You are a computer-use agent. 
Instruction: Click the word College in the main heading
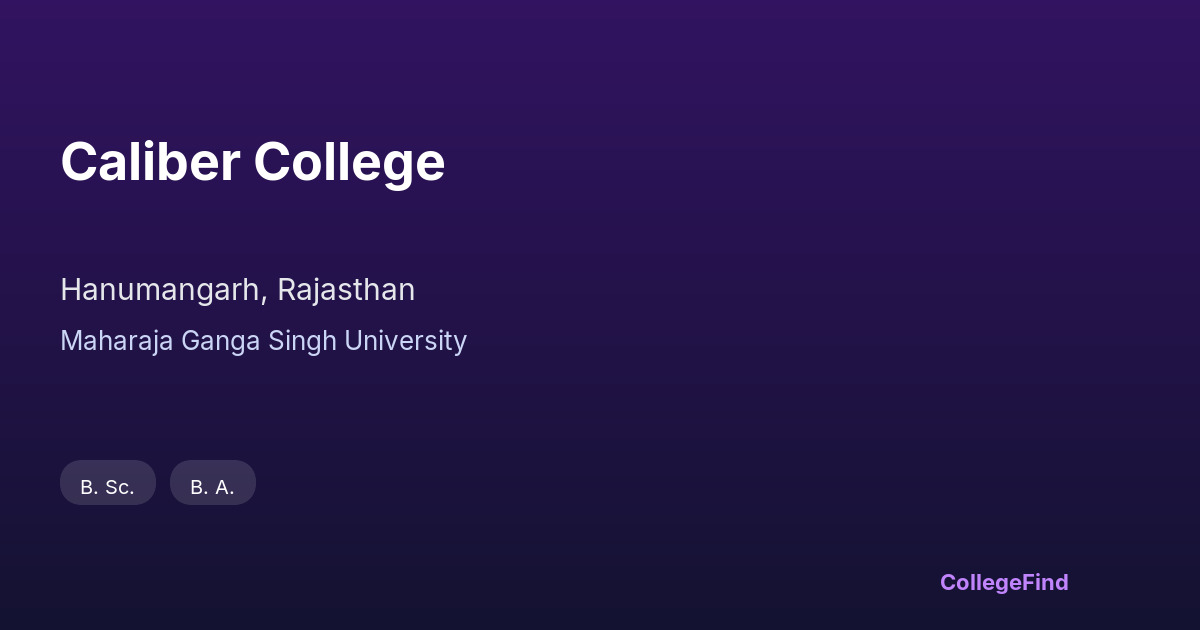pyautogui.click(x=349, y=162)
